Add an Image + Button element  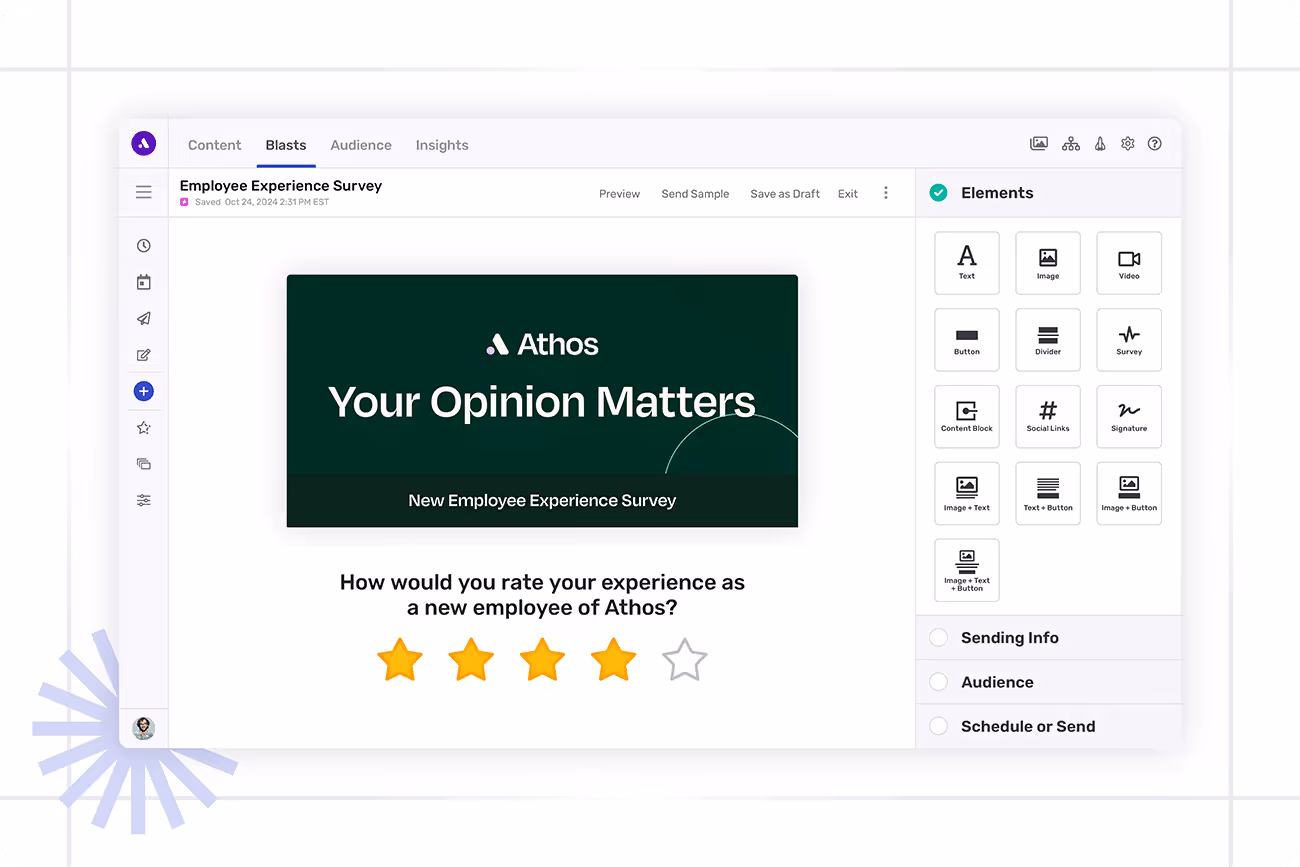[x=1129, y=494]
